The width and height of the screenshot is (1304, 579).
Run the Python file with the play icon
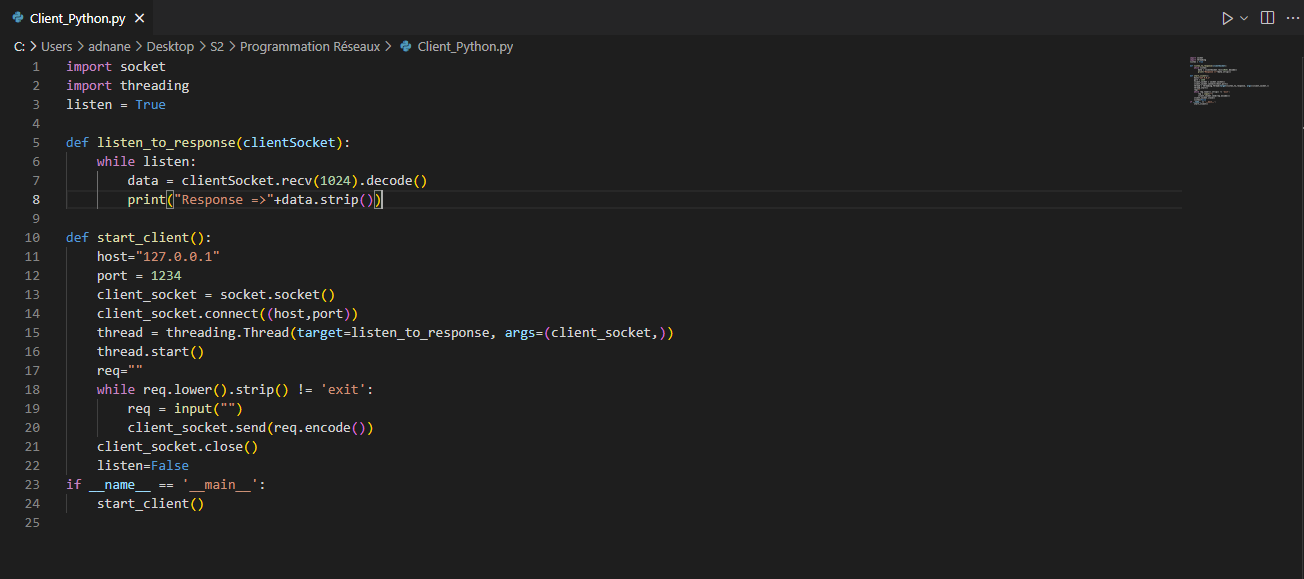[1226, 17]
